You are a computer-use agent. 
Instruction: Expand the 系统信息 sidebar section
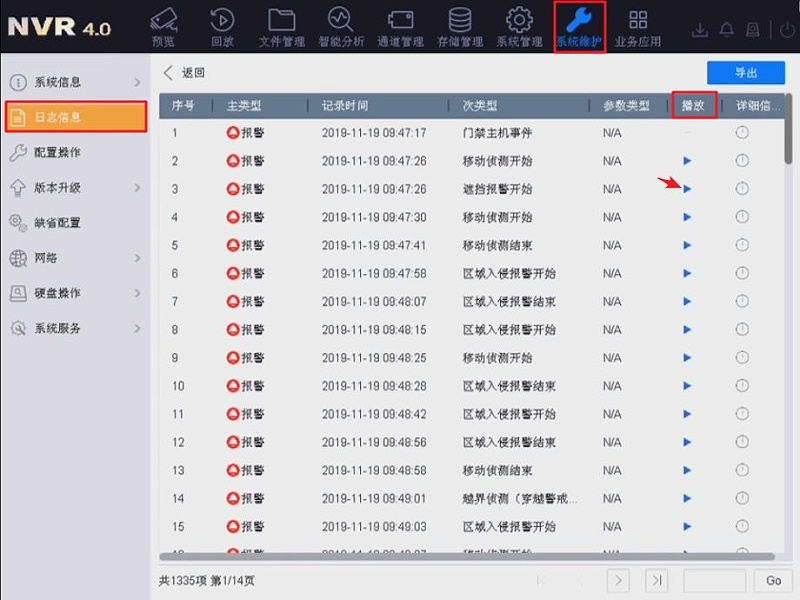(60, 82)
